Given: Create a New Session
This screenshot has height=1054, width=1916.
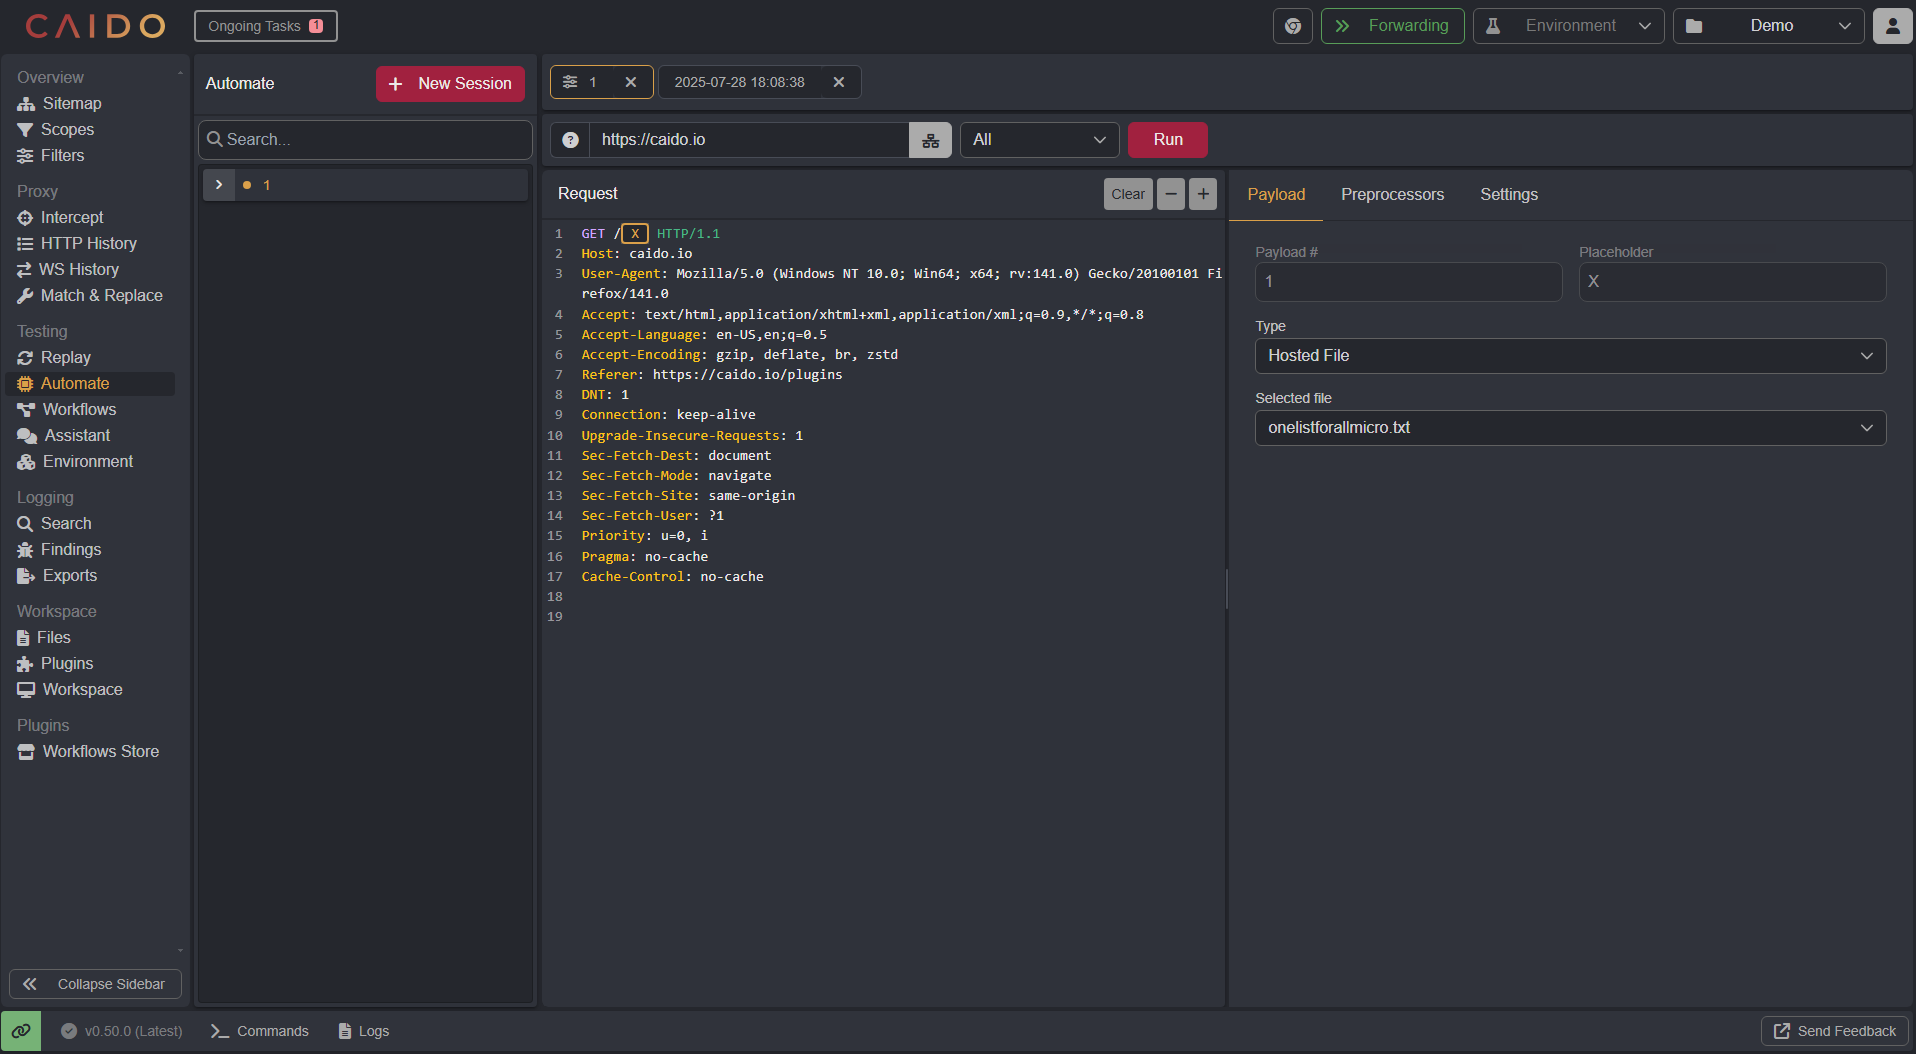Looking at the screenshot, I should [x=450, y=83].
